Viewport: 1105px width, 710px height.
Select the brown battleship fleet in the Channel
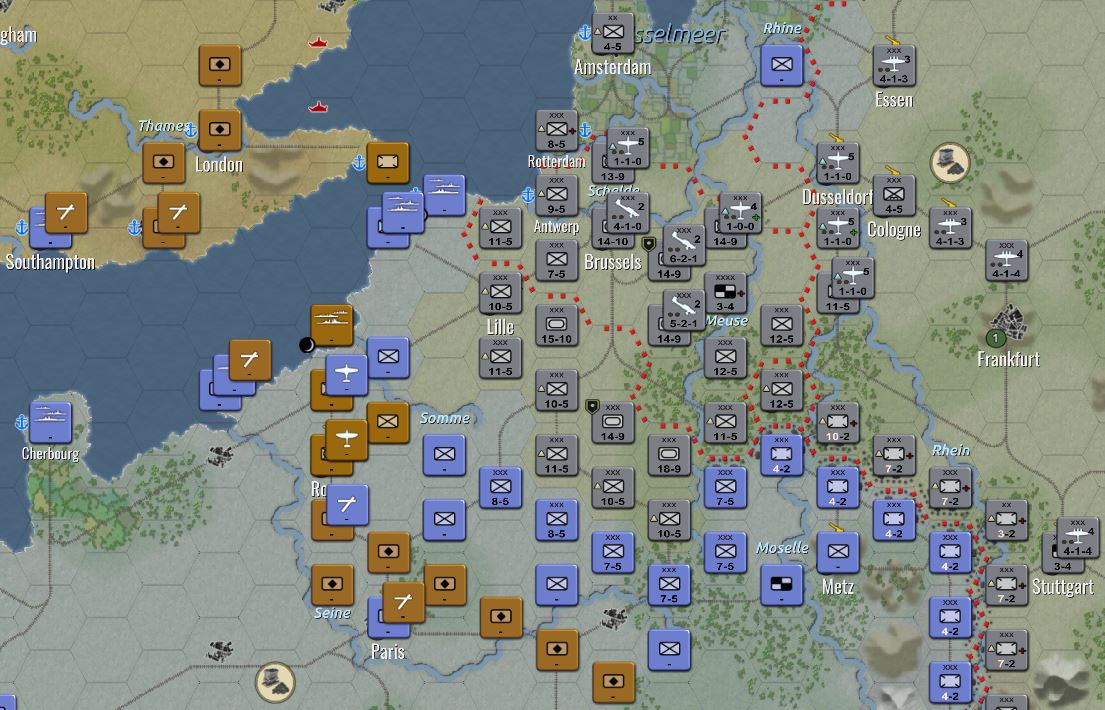pos(332,325)
